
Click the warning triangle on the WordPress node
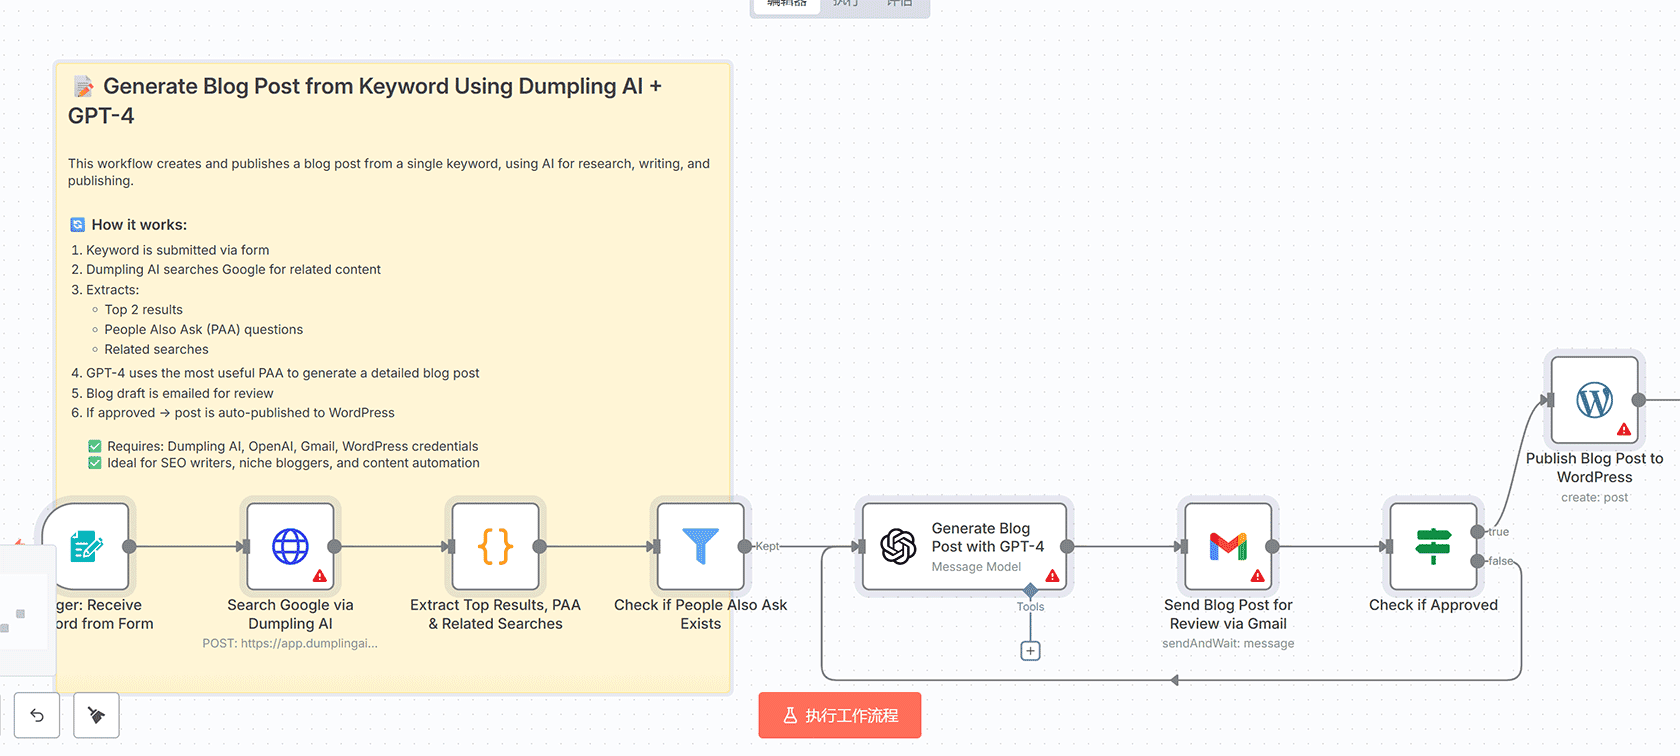[1624, 430]
